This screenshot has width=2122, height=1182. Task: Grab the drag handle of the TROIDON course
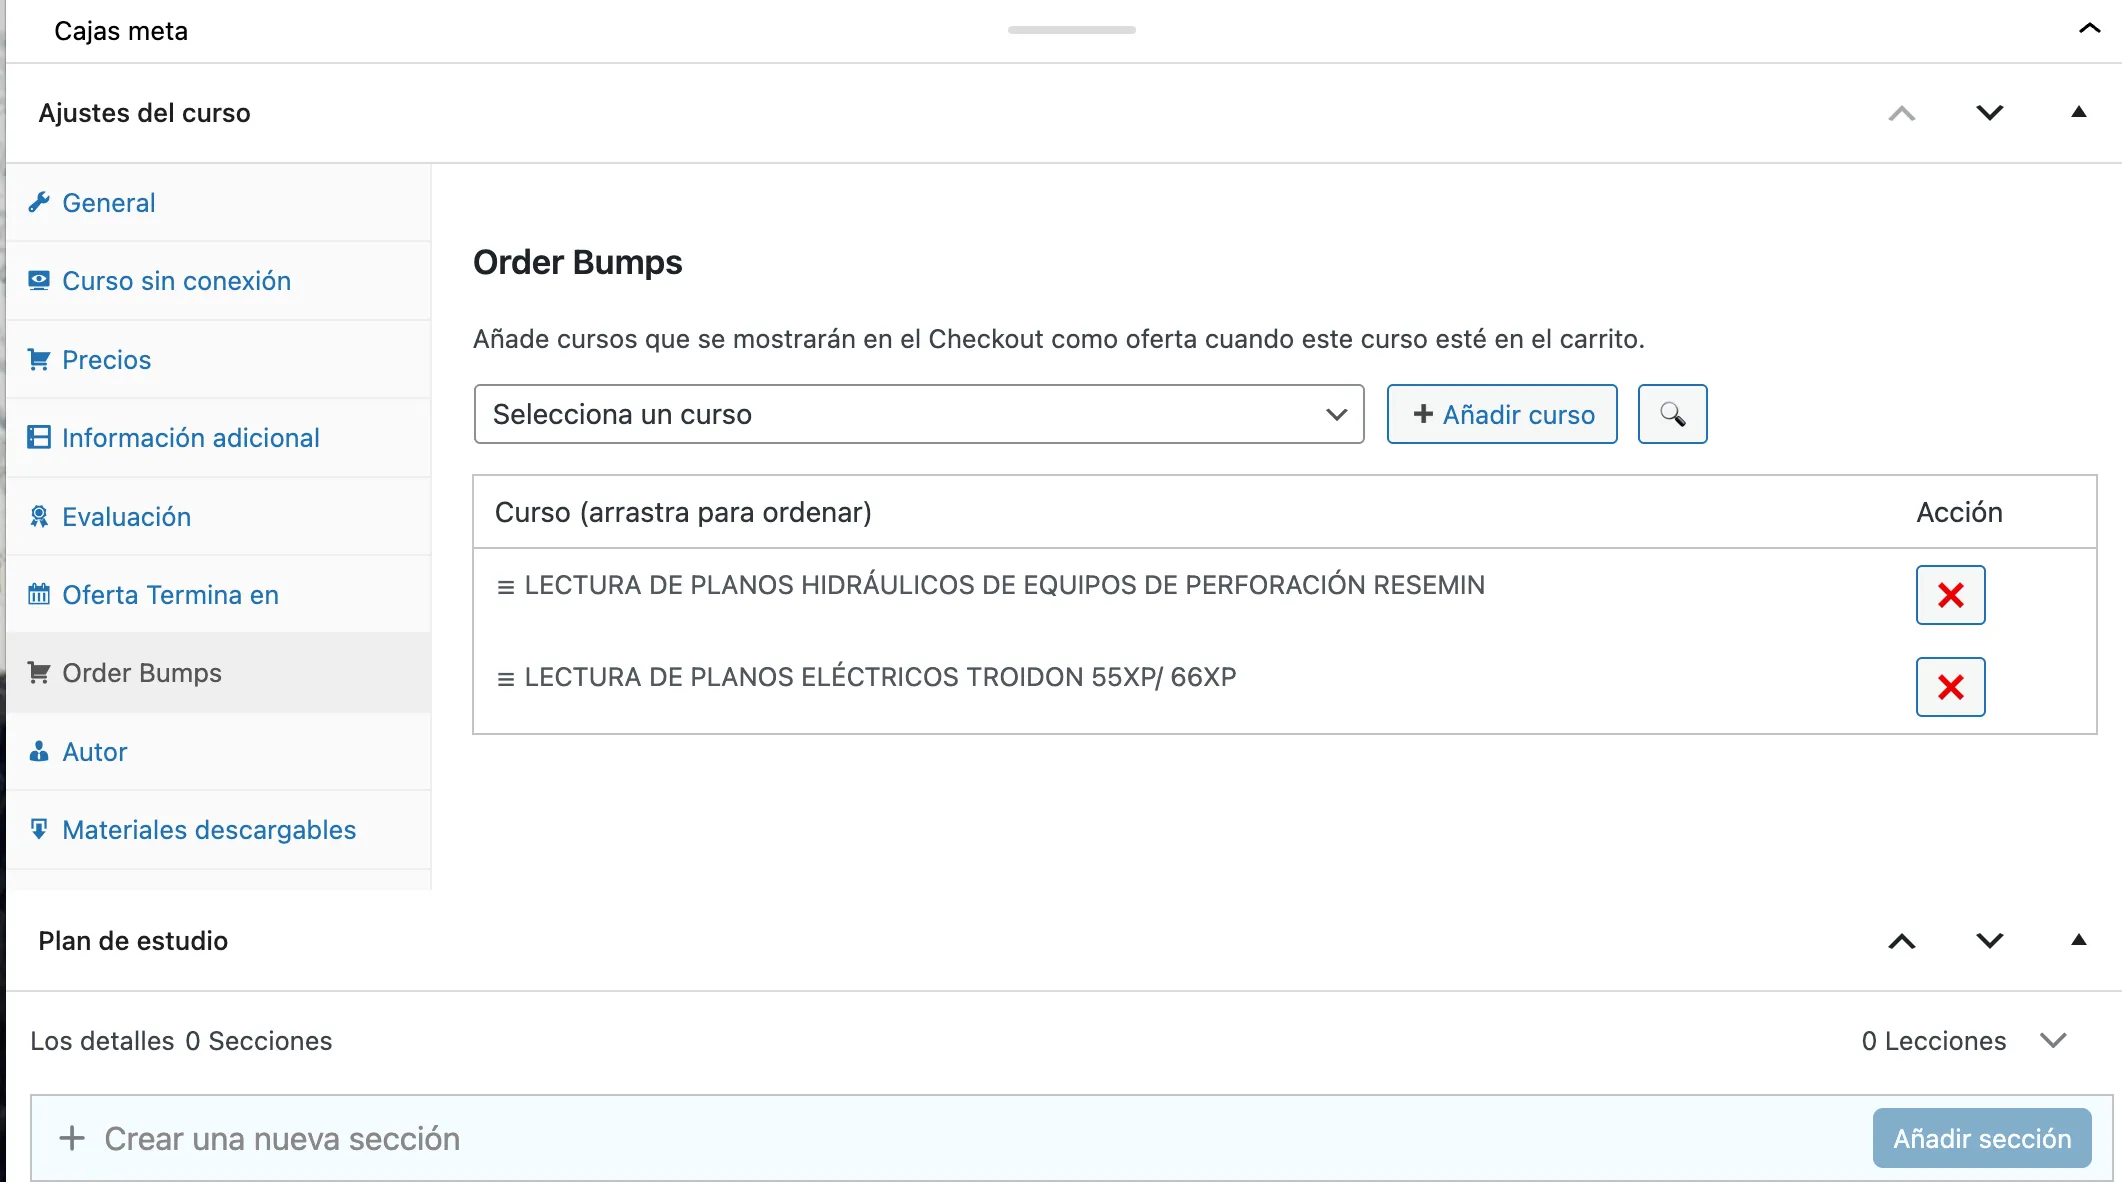tap(506, 679)
